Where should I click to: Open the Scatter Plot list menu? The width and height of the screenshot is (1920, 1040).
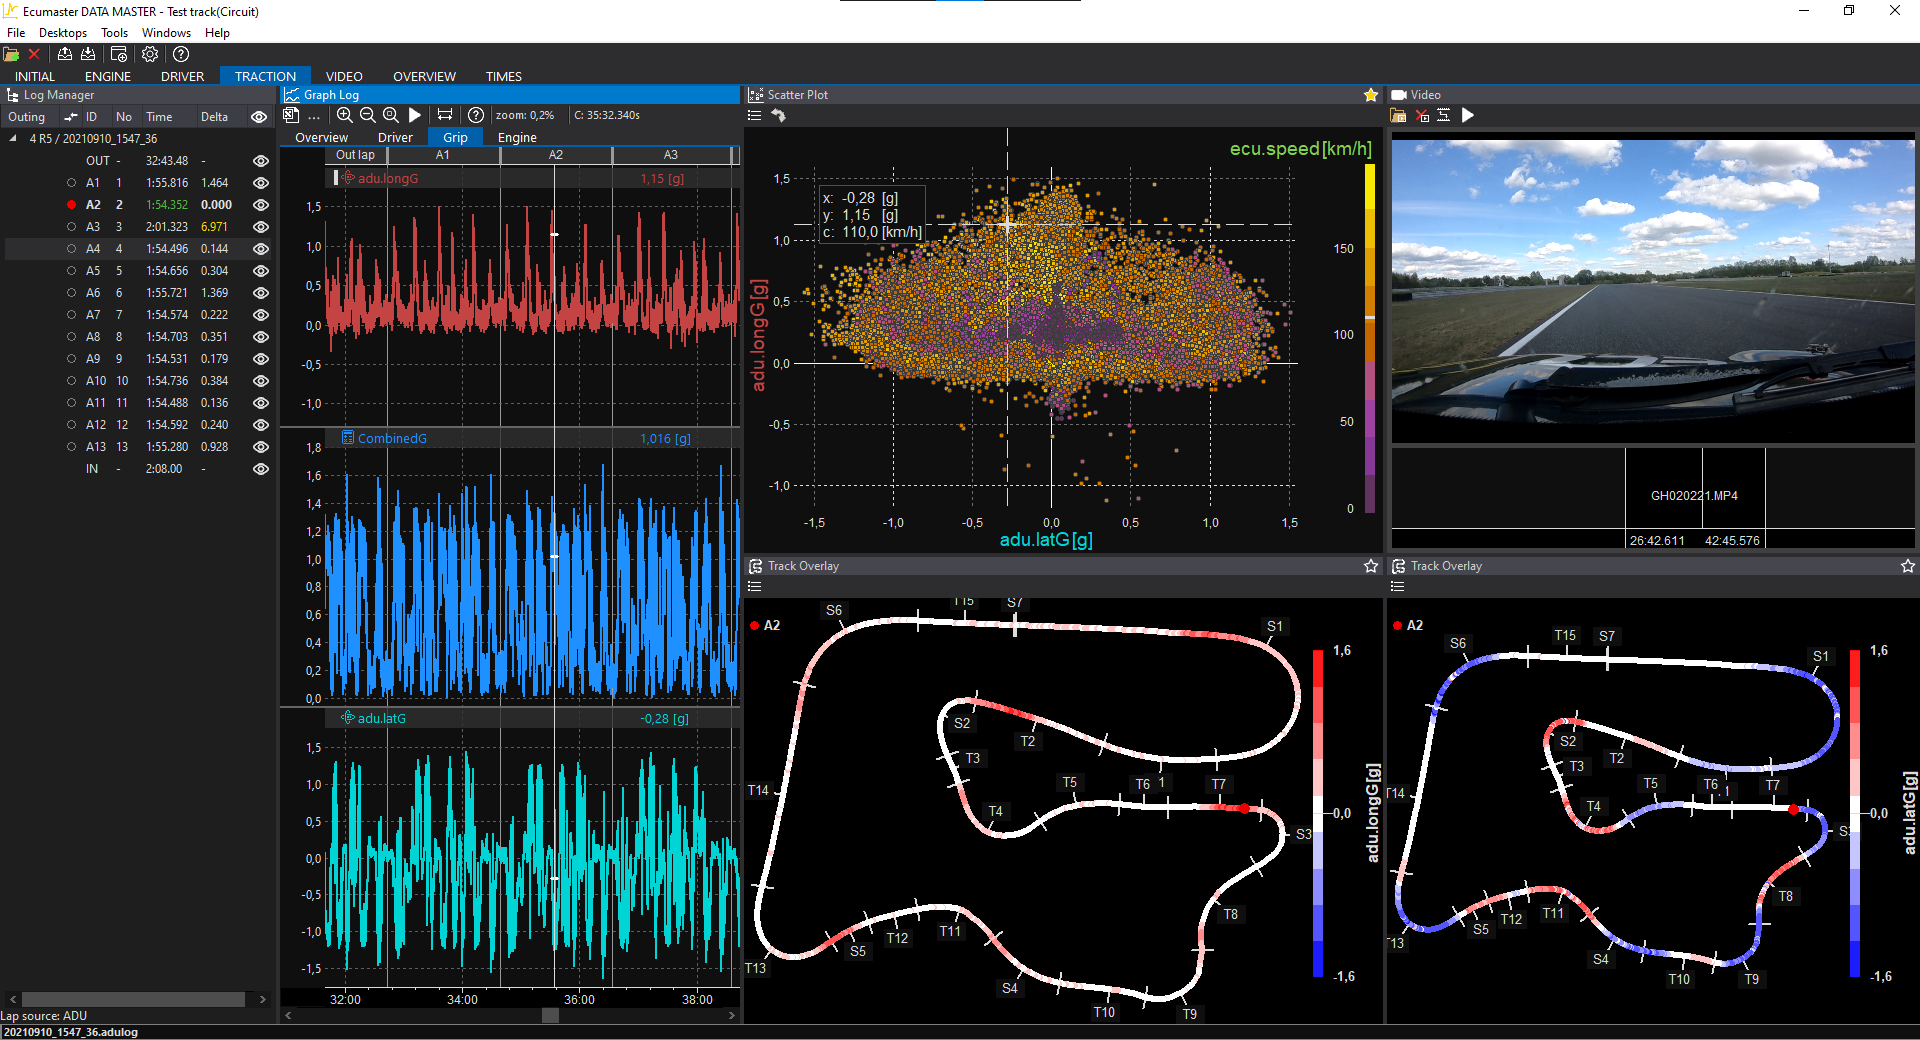[755, 116]
